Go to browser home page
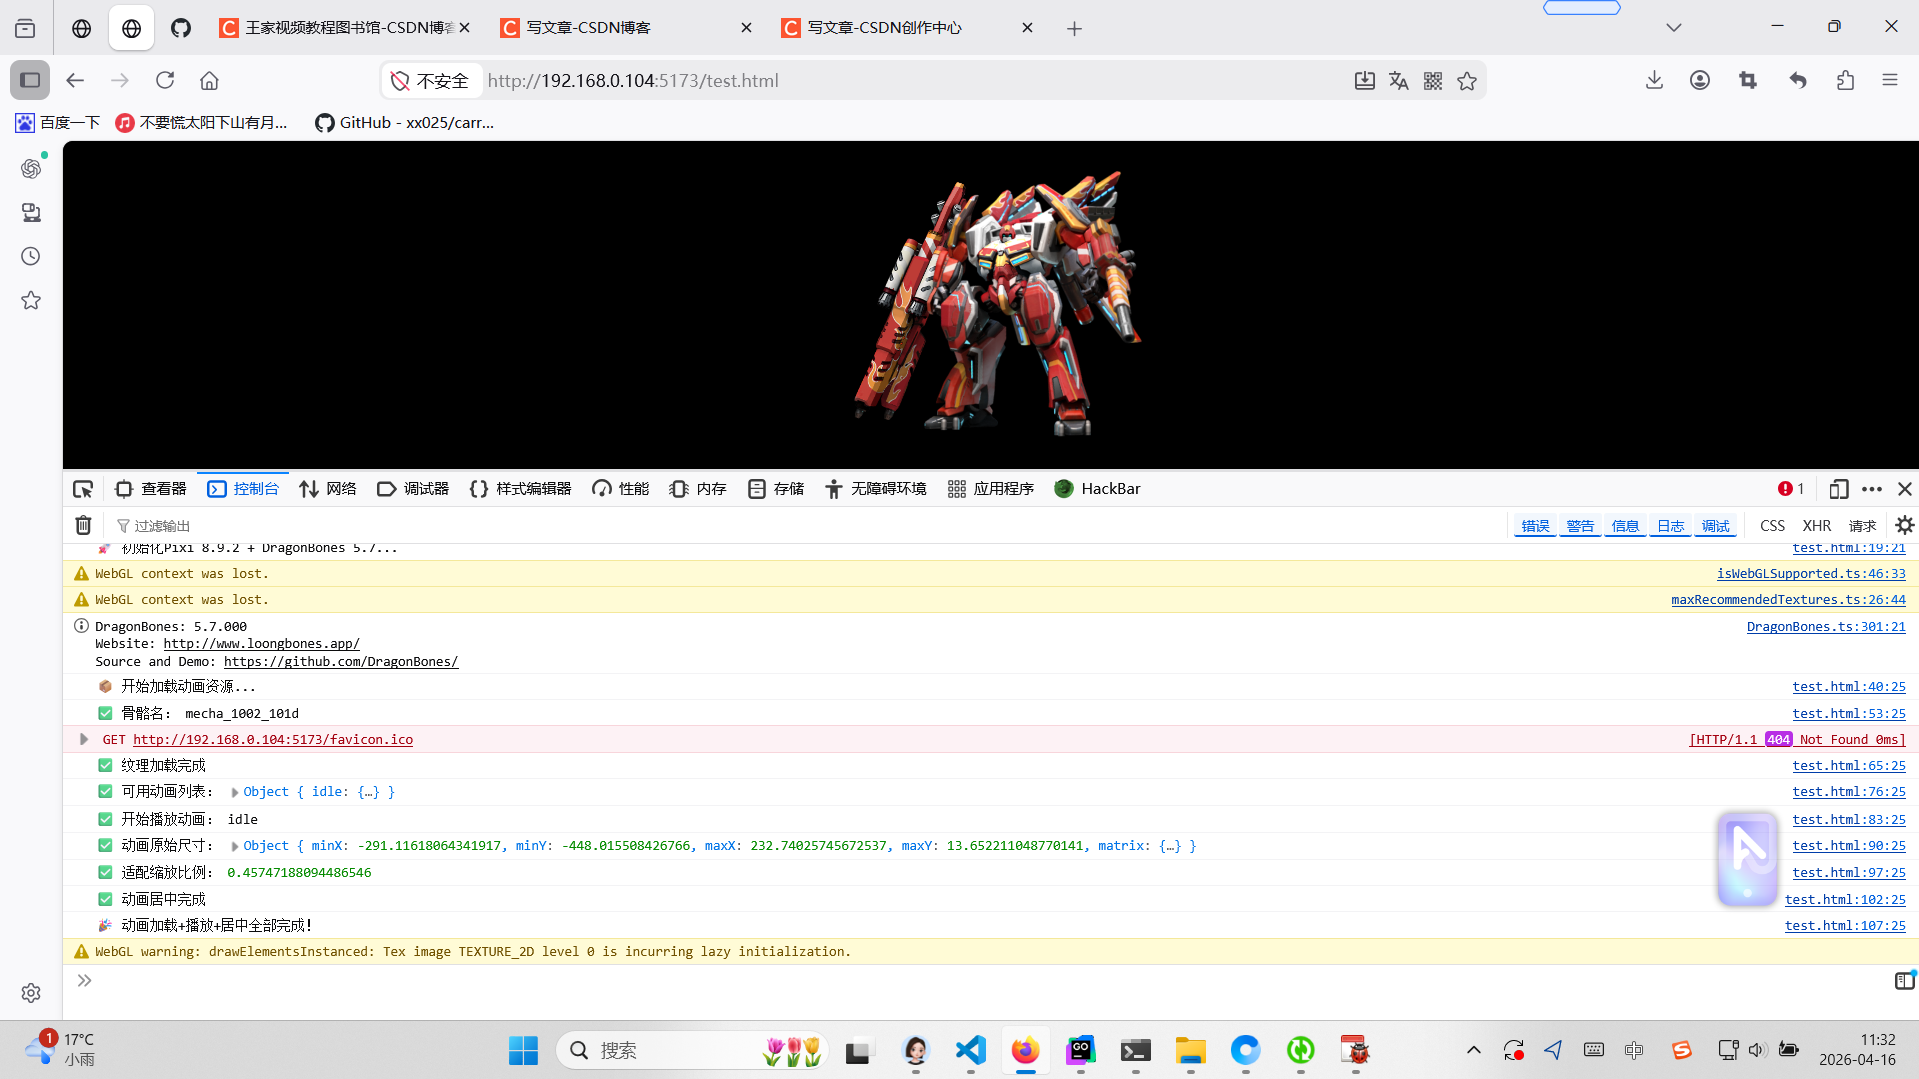Image resolution: width=1919 pixels, height=1079 pixels. pos(209,81)
